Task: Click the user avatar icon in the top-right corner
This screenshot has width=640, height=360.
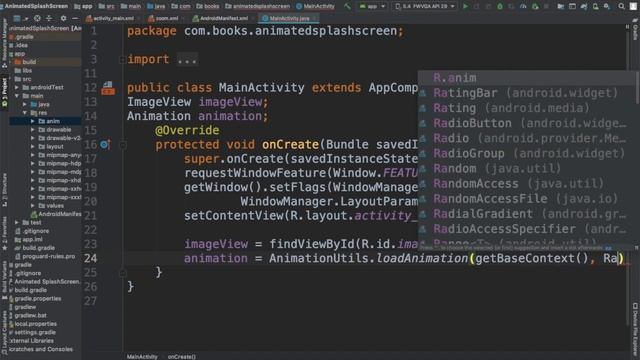Action: point(633,6)
